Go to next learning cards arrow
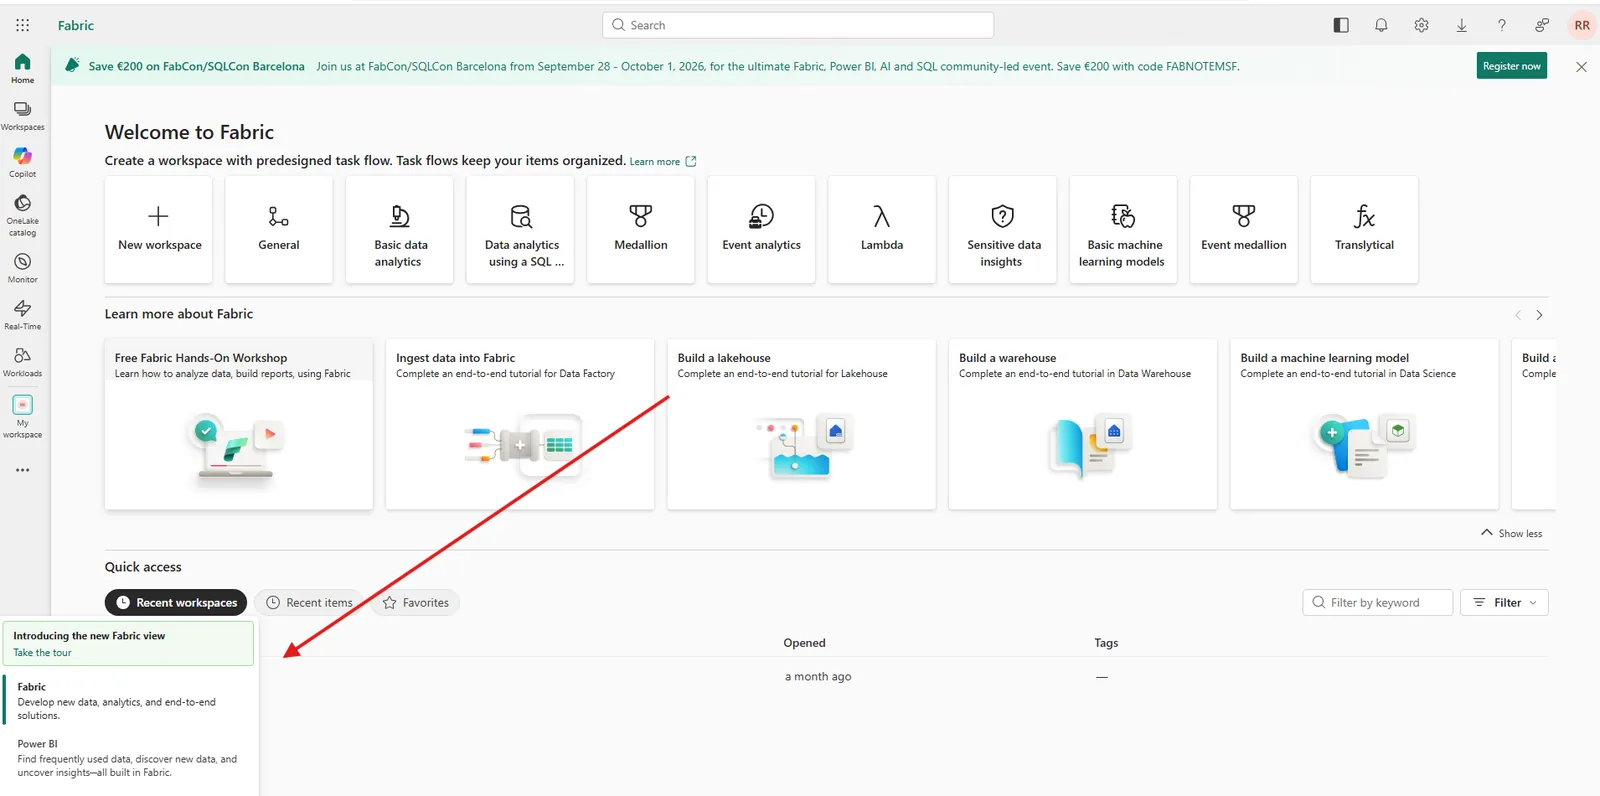The image size is (1600, 796). 1539,315
